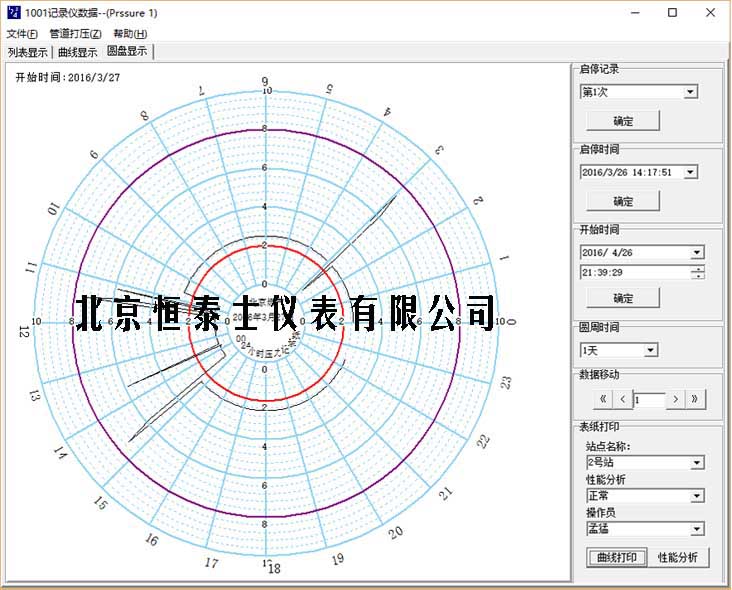Open the 管道打压(Z) menu
732x590 pixels.
(75, 34)
